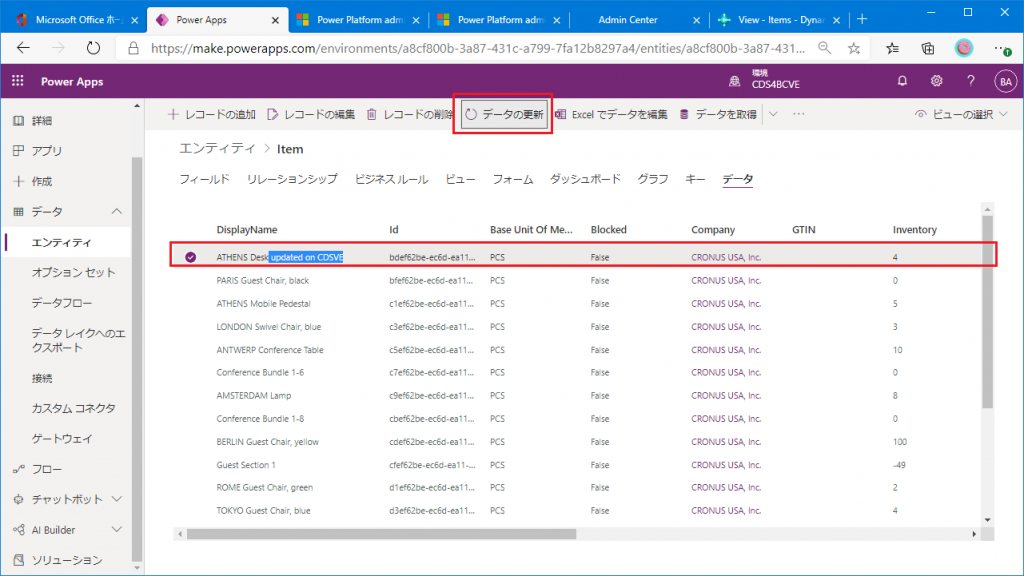Click the data grid vertical scrollbar
Image resolution: width=1024 pixels, height=576 pixels.
(x=987, y=311)
